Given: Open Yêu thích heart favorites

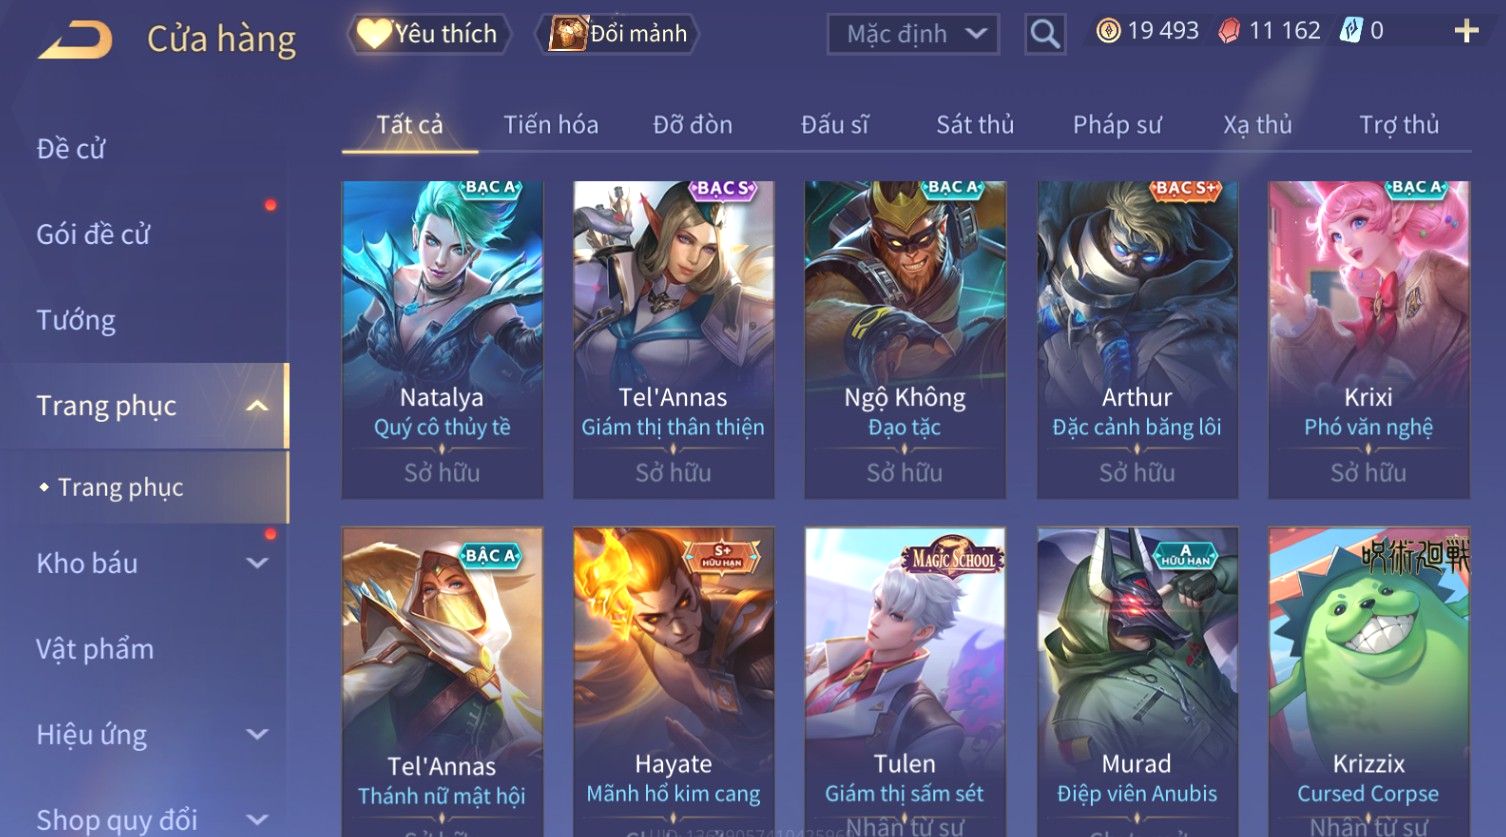Looking at the screenshot, I should coord(429,34).
